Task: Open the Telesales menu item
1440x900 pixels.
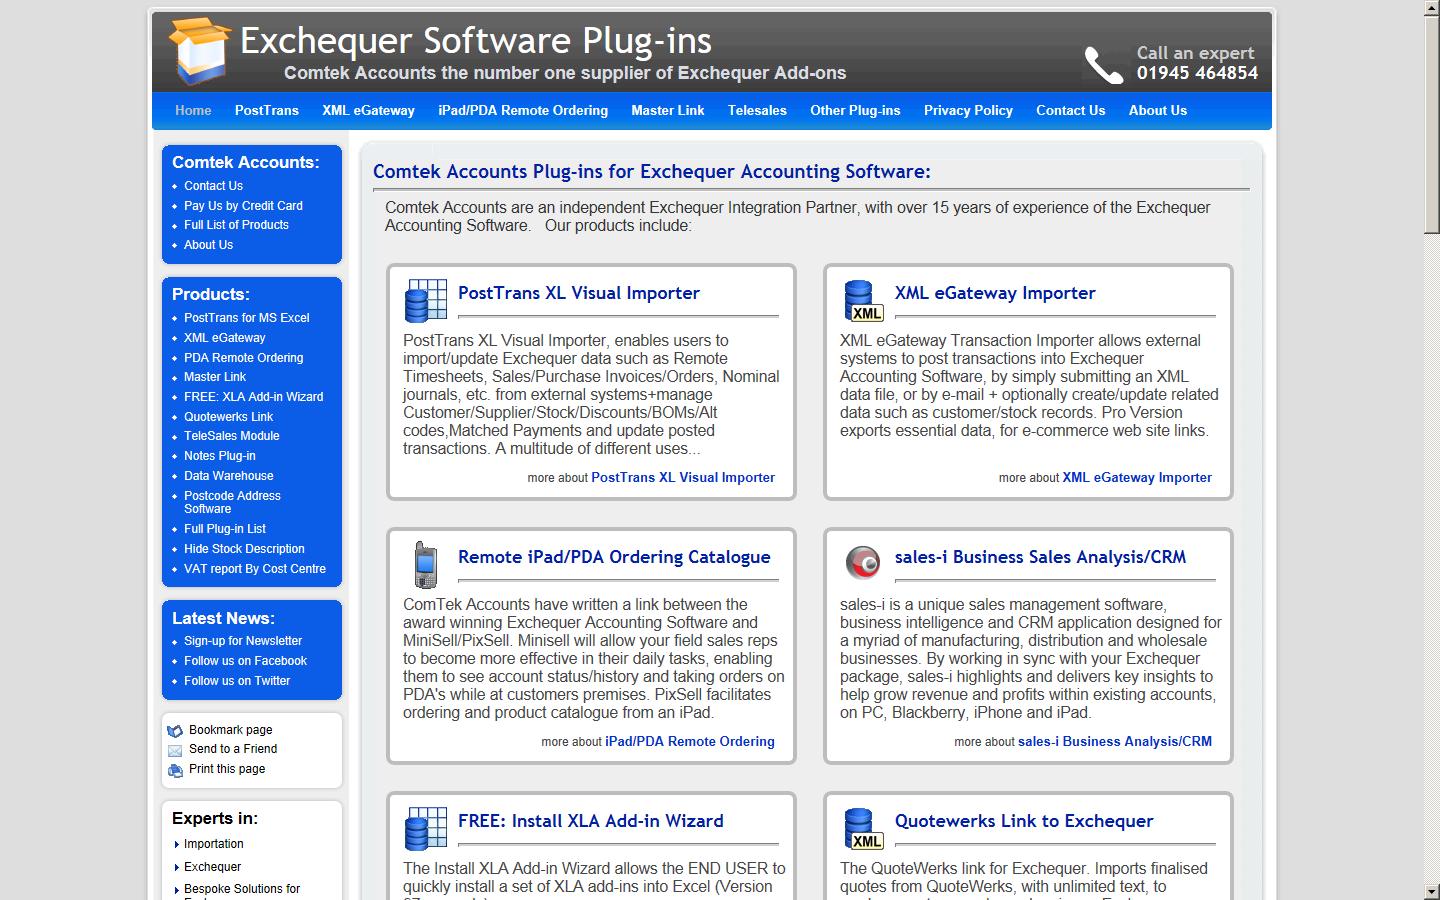Action: pyautogui.click(x=756, y=111)
